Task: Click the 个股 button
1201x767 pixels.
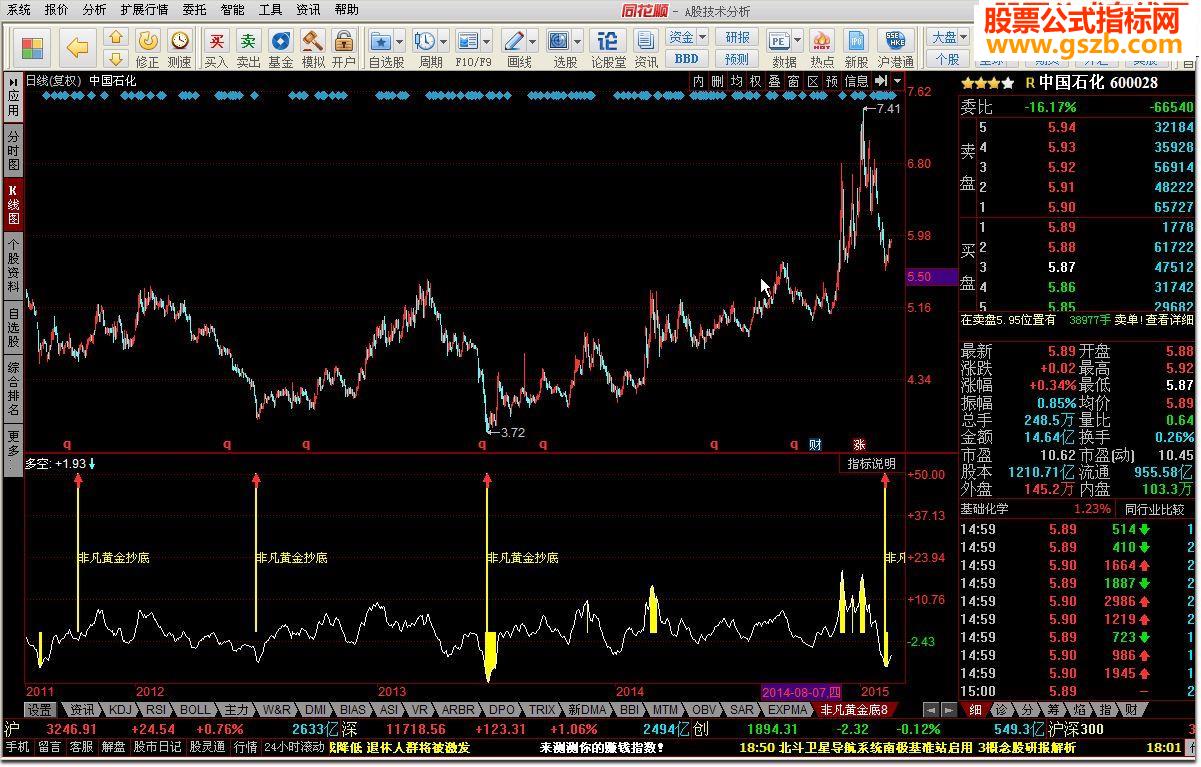Action: click(x=948, y=59)
